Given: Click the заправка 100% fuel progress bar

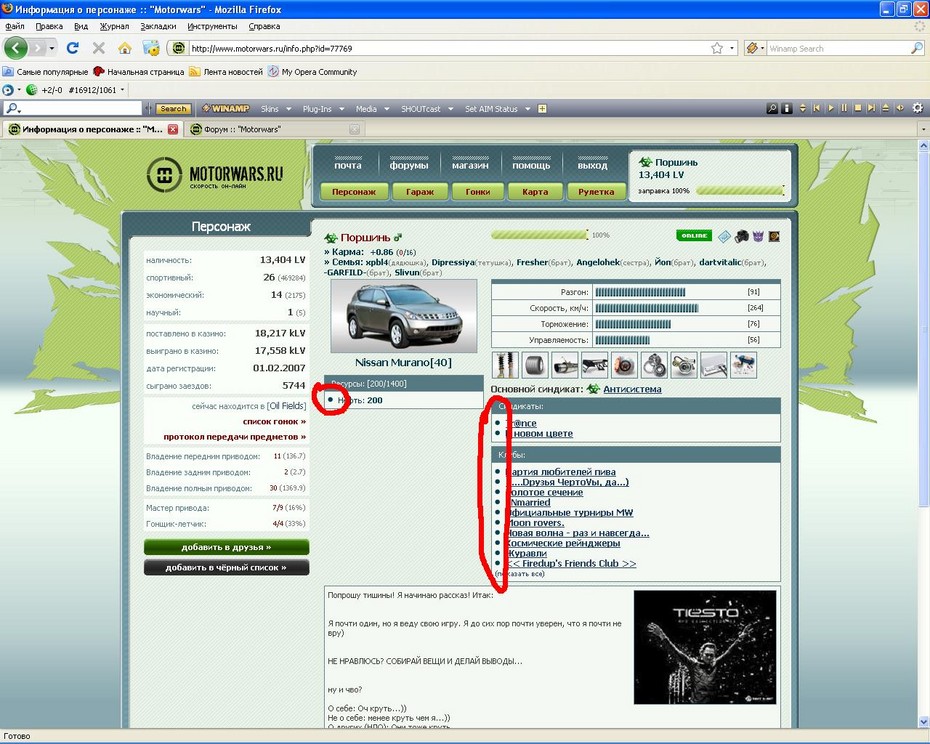Looking at the screenshot, I should [740, 190].
